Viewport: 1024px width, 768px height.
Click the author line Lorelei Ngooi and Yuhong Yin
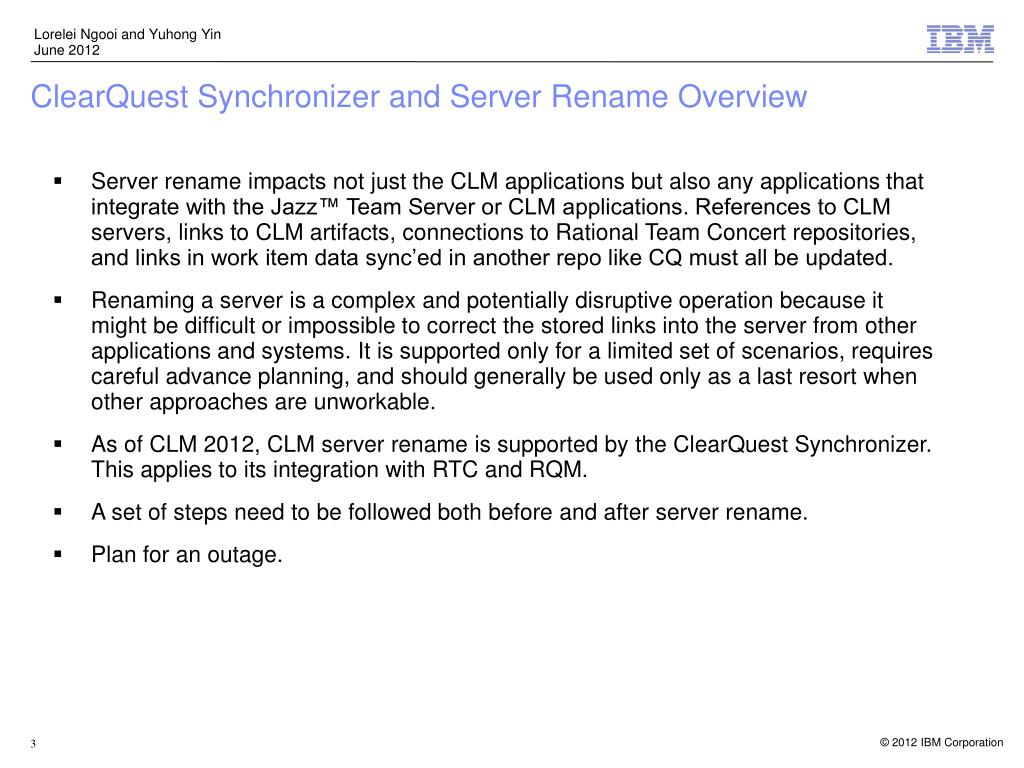point(127,34)
